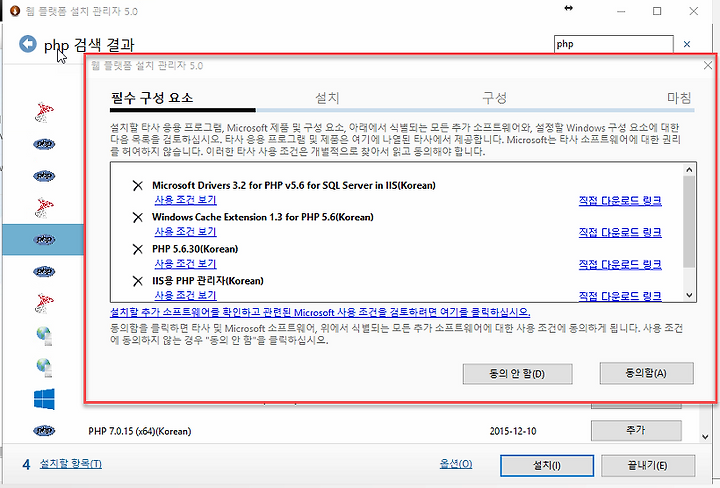Click the X mark beside Windows Cache Extension 1.3

coord(138,217)
